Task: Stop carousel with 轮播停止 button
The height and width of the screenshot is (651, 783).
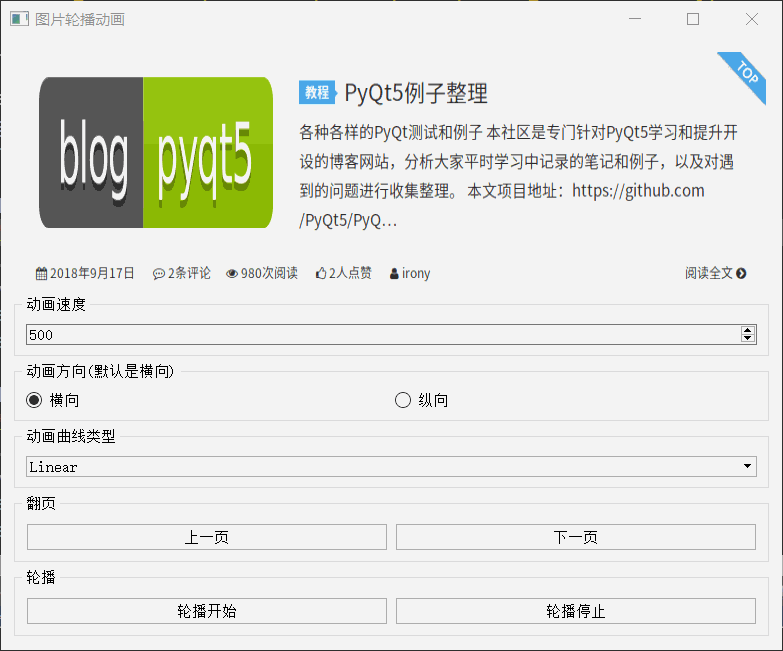Action: [576, 611]
